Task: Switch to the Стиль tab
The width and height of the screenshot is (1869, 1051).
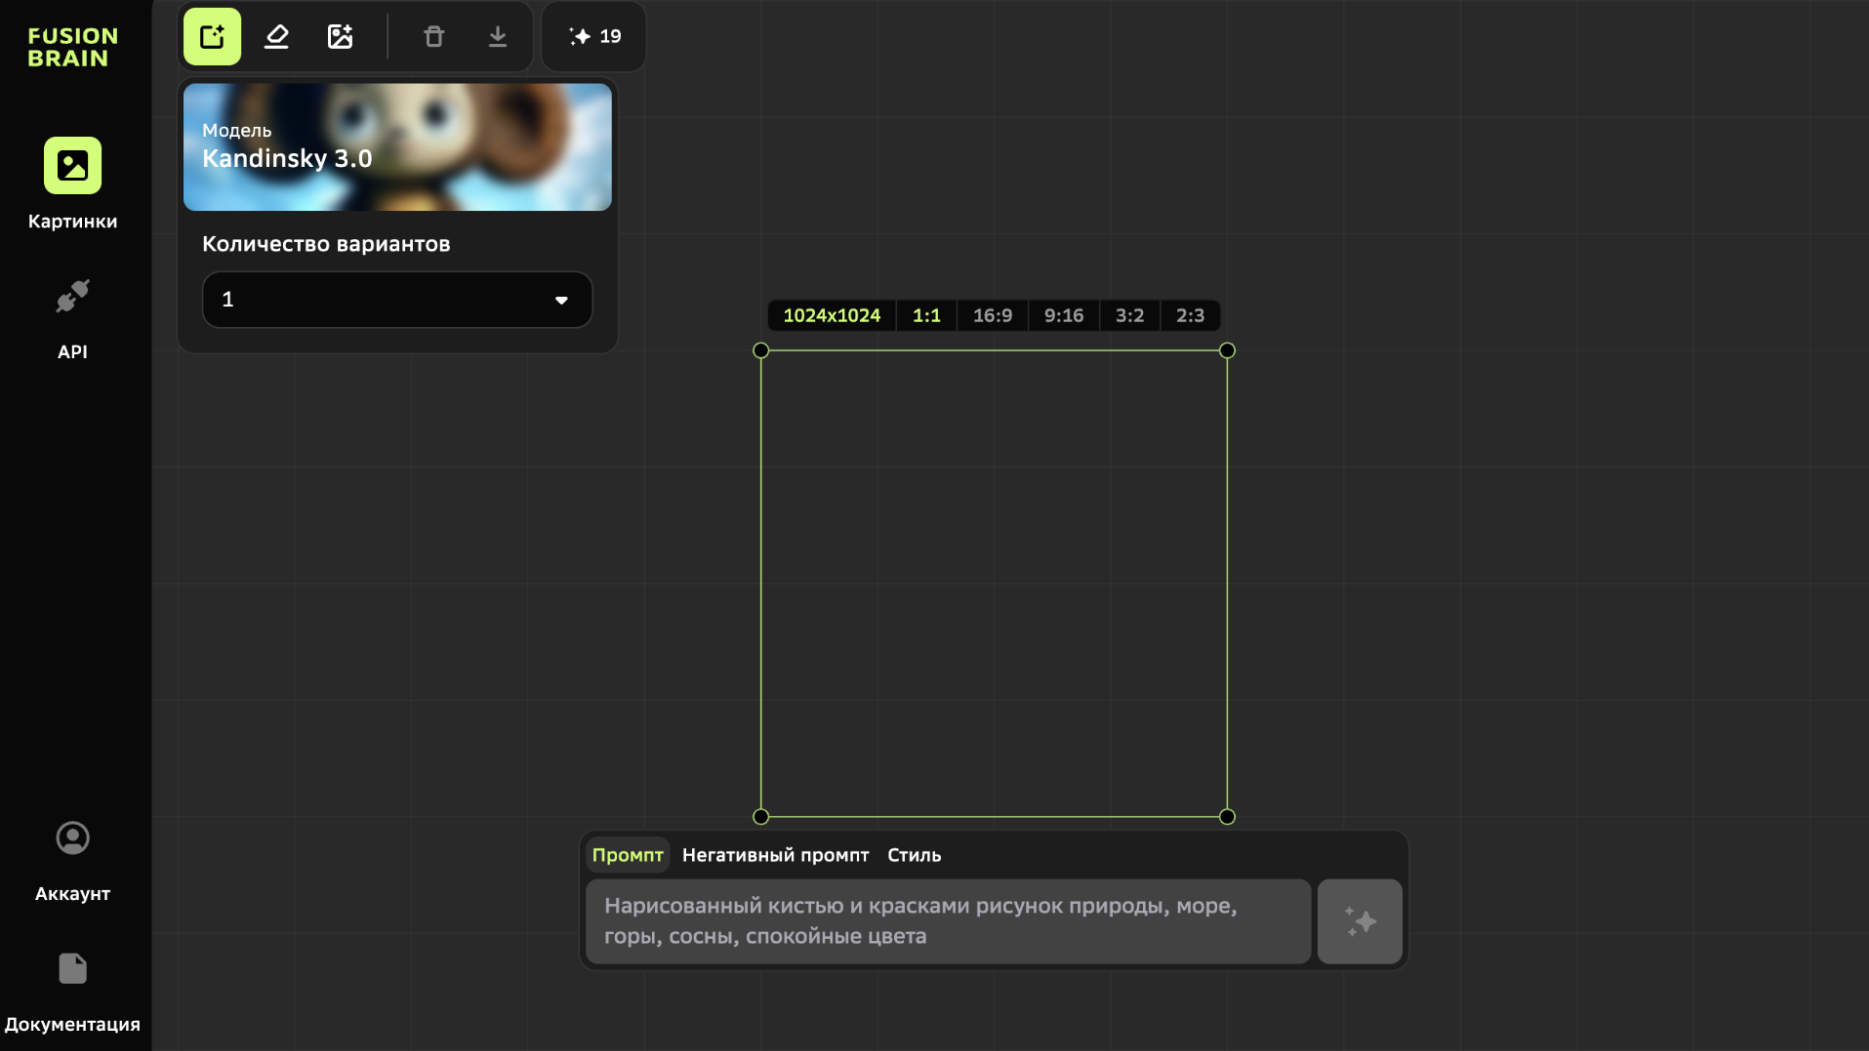Action: click(x=914, y=855)
